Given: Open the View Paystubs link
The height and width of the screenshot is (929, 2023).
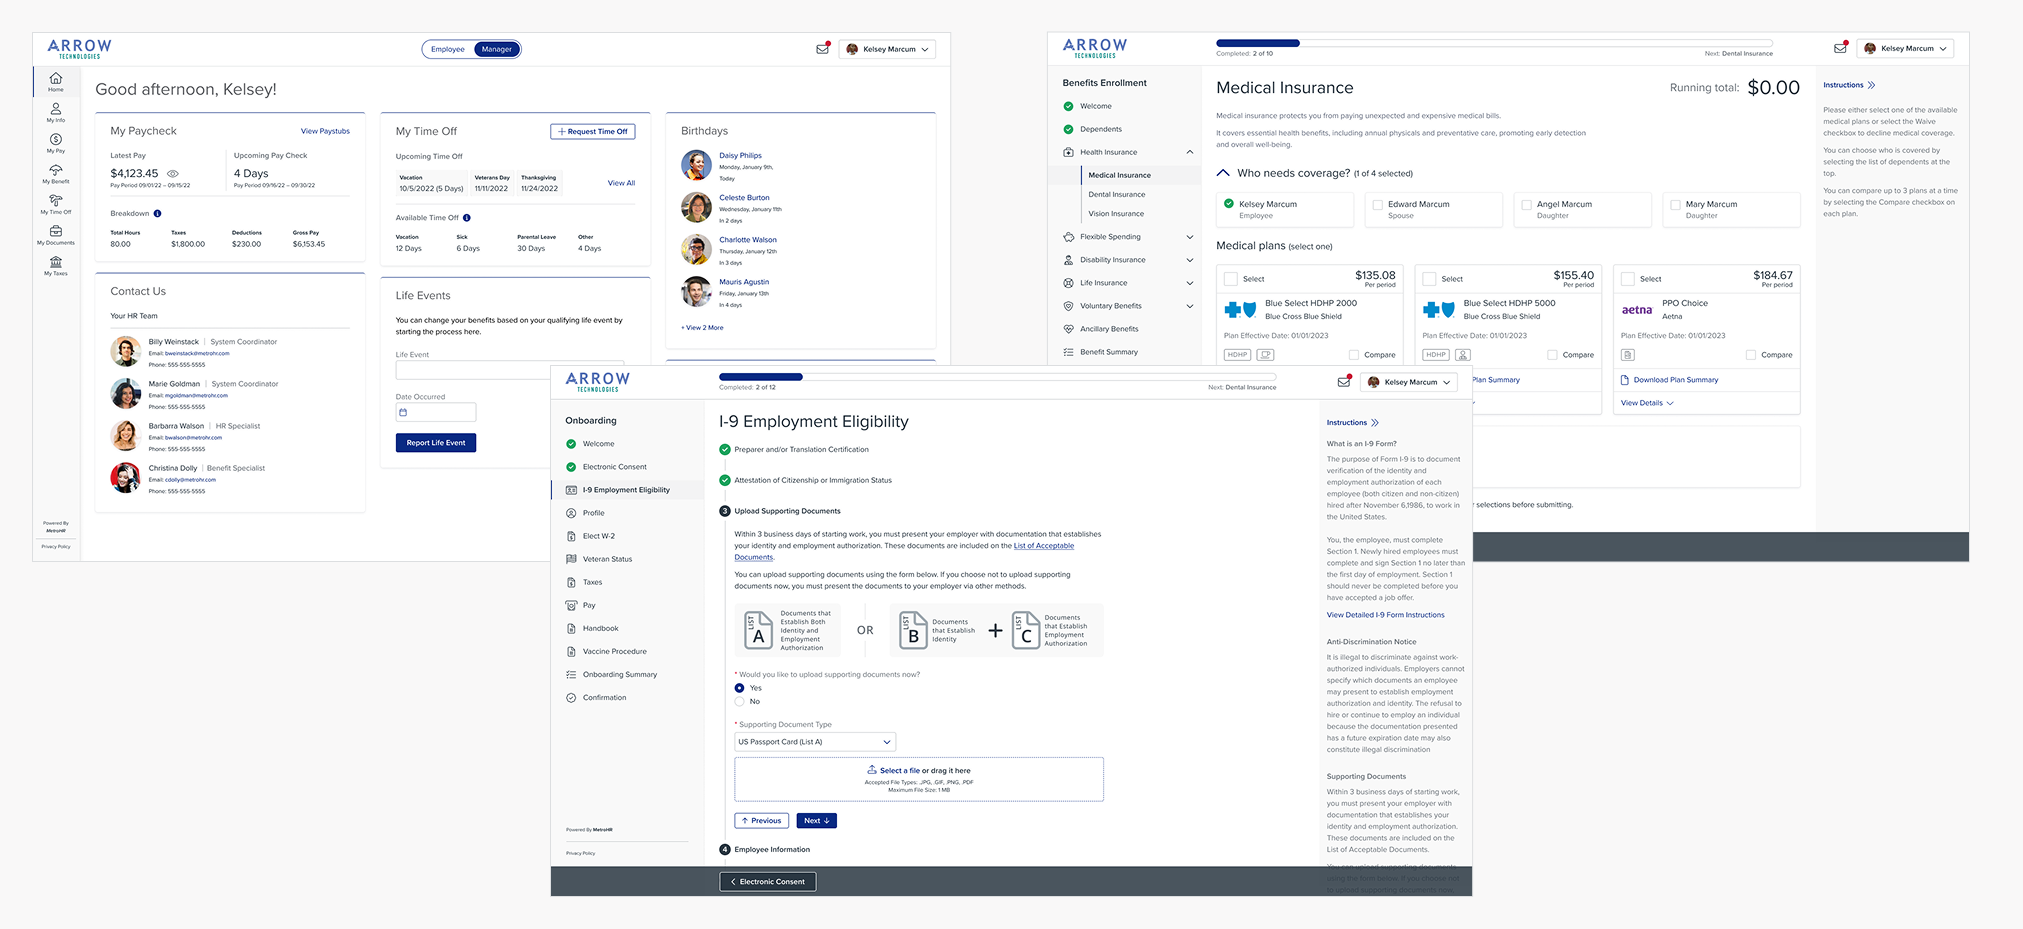Looking at the screenshot, I should (x=325, y=131).
